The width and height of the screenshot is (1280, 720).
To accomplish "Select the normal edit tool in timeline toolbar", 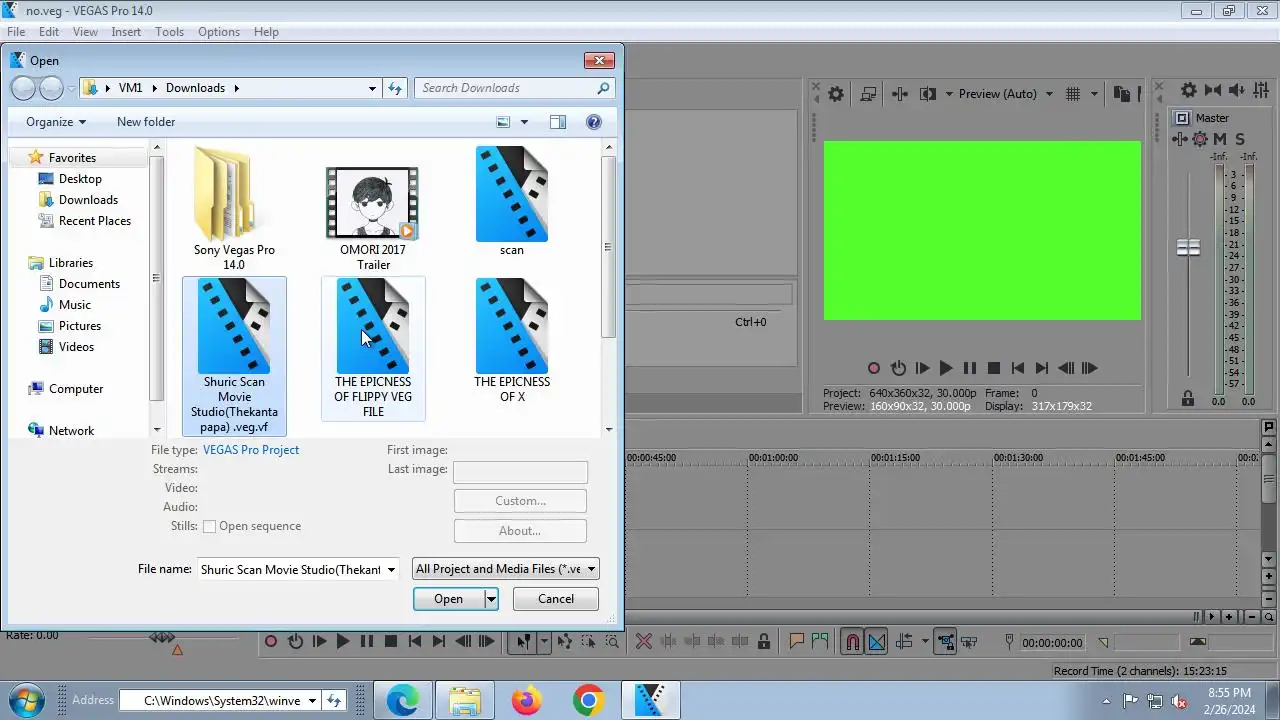I will click(522, 642).
